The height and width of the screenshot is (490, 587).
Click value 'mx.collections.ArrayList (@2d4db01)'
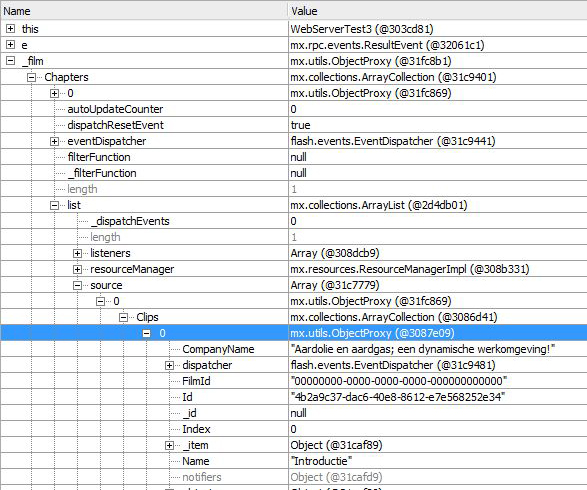(379, 205)
